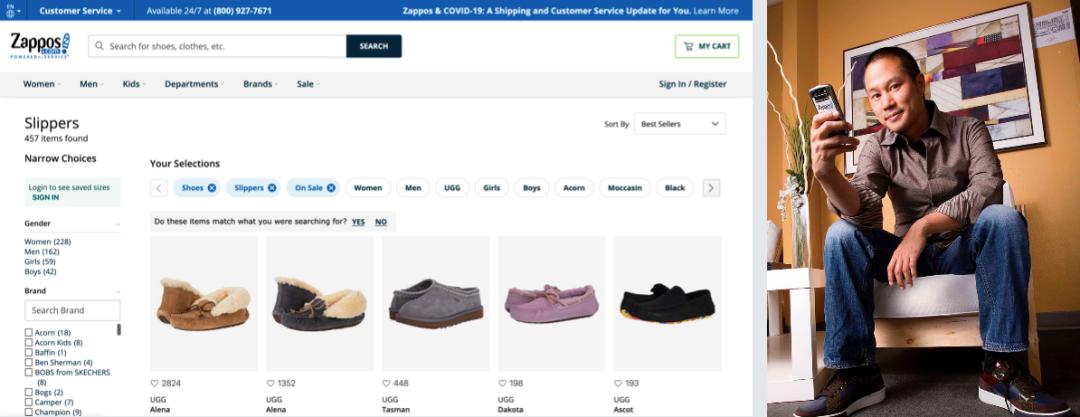Open the Customer Service dropdown
Image resolution: width=1080 pixels, height=417 pixels.
(x=80, y=11)
